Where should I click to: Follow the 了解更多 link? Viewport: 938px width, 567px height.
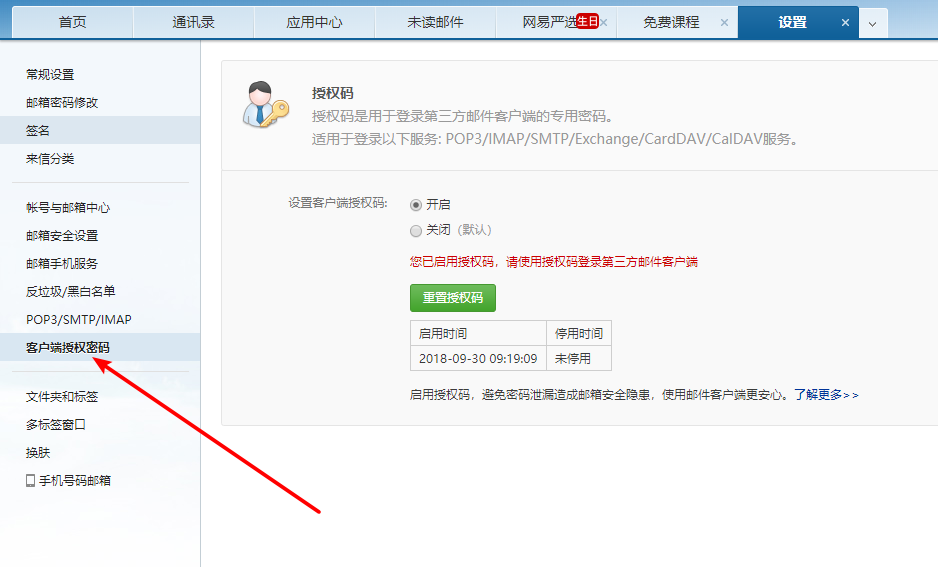(826, 395)
